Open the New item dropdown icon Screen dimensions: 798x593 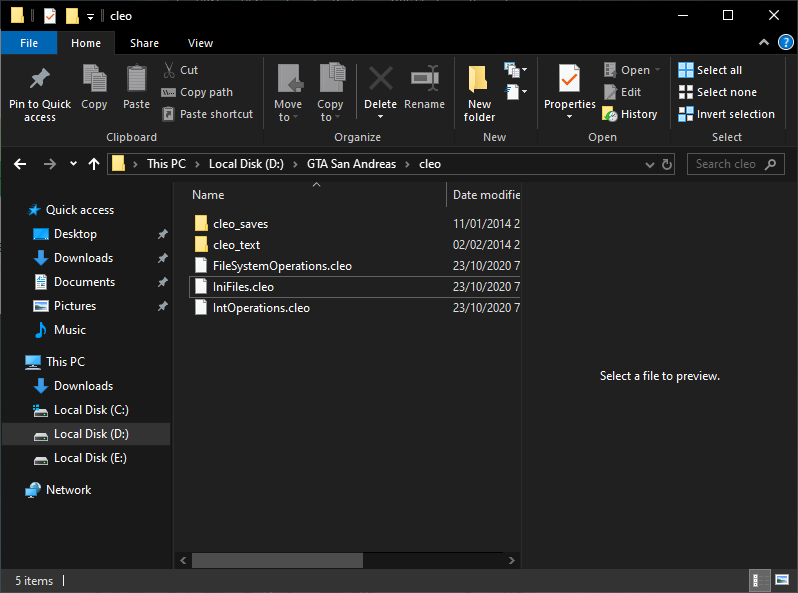(515, 70)
